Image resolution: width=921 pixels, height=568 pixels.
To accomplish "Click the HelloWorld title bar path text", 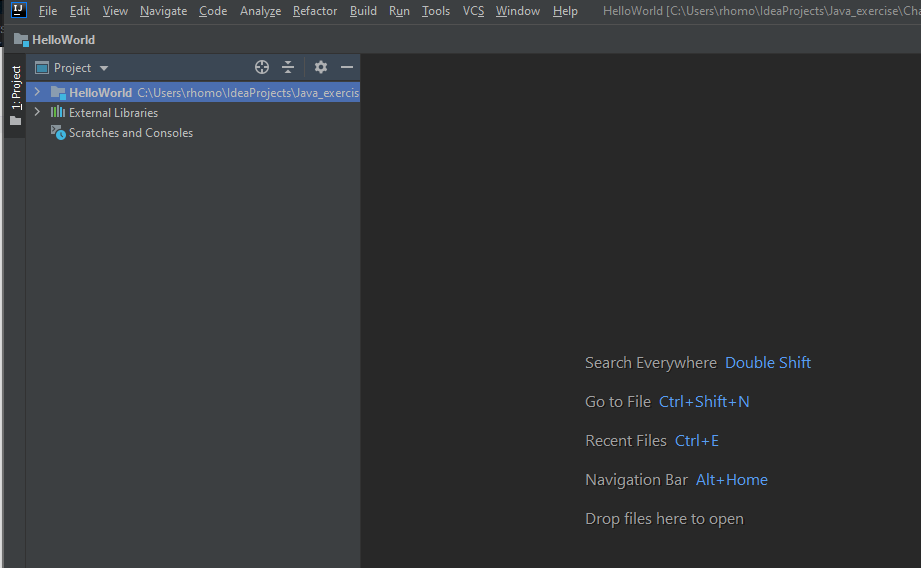I will click(x=762, y=11).
